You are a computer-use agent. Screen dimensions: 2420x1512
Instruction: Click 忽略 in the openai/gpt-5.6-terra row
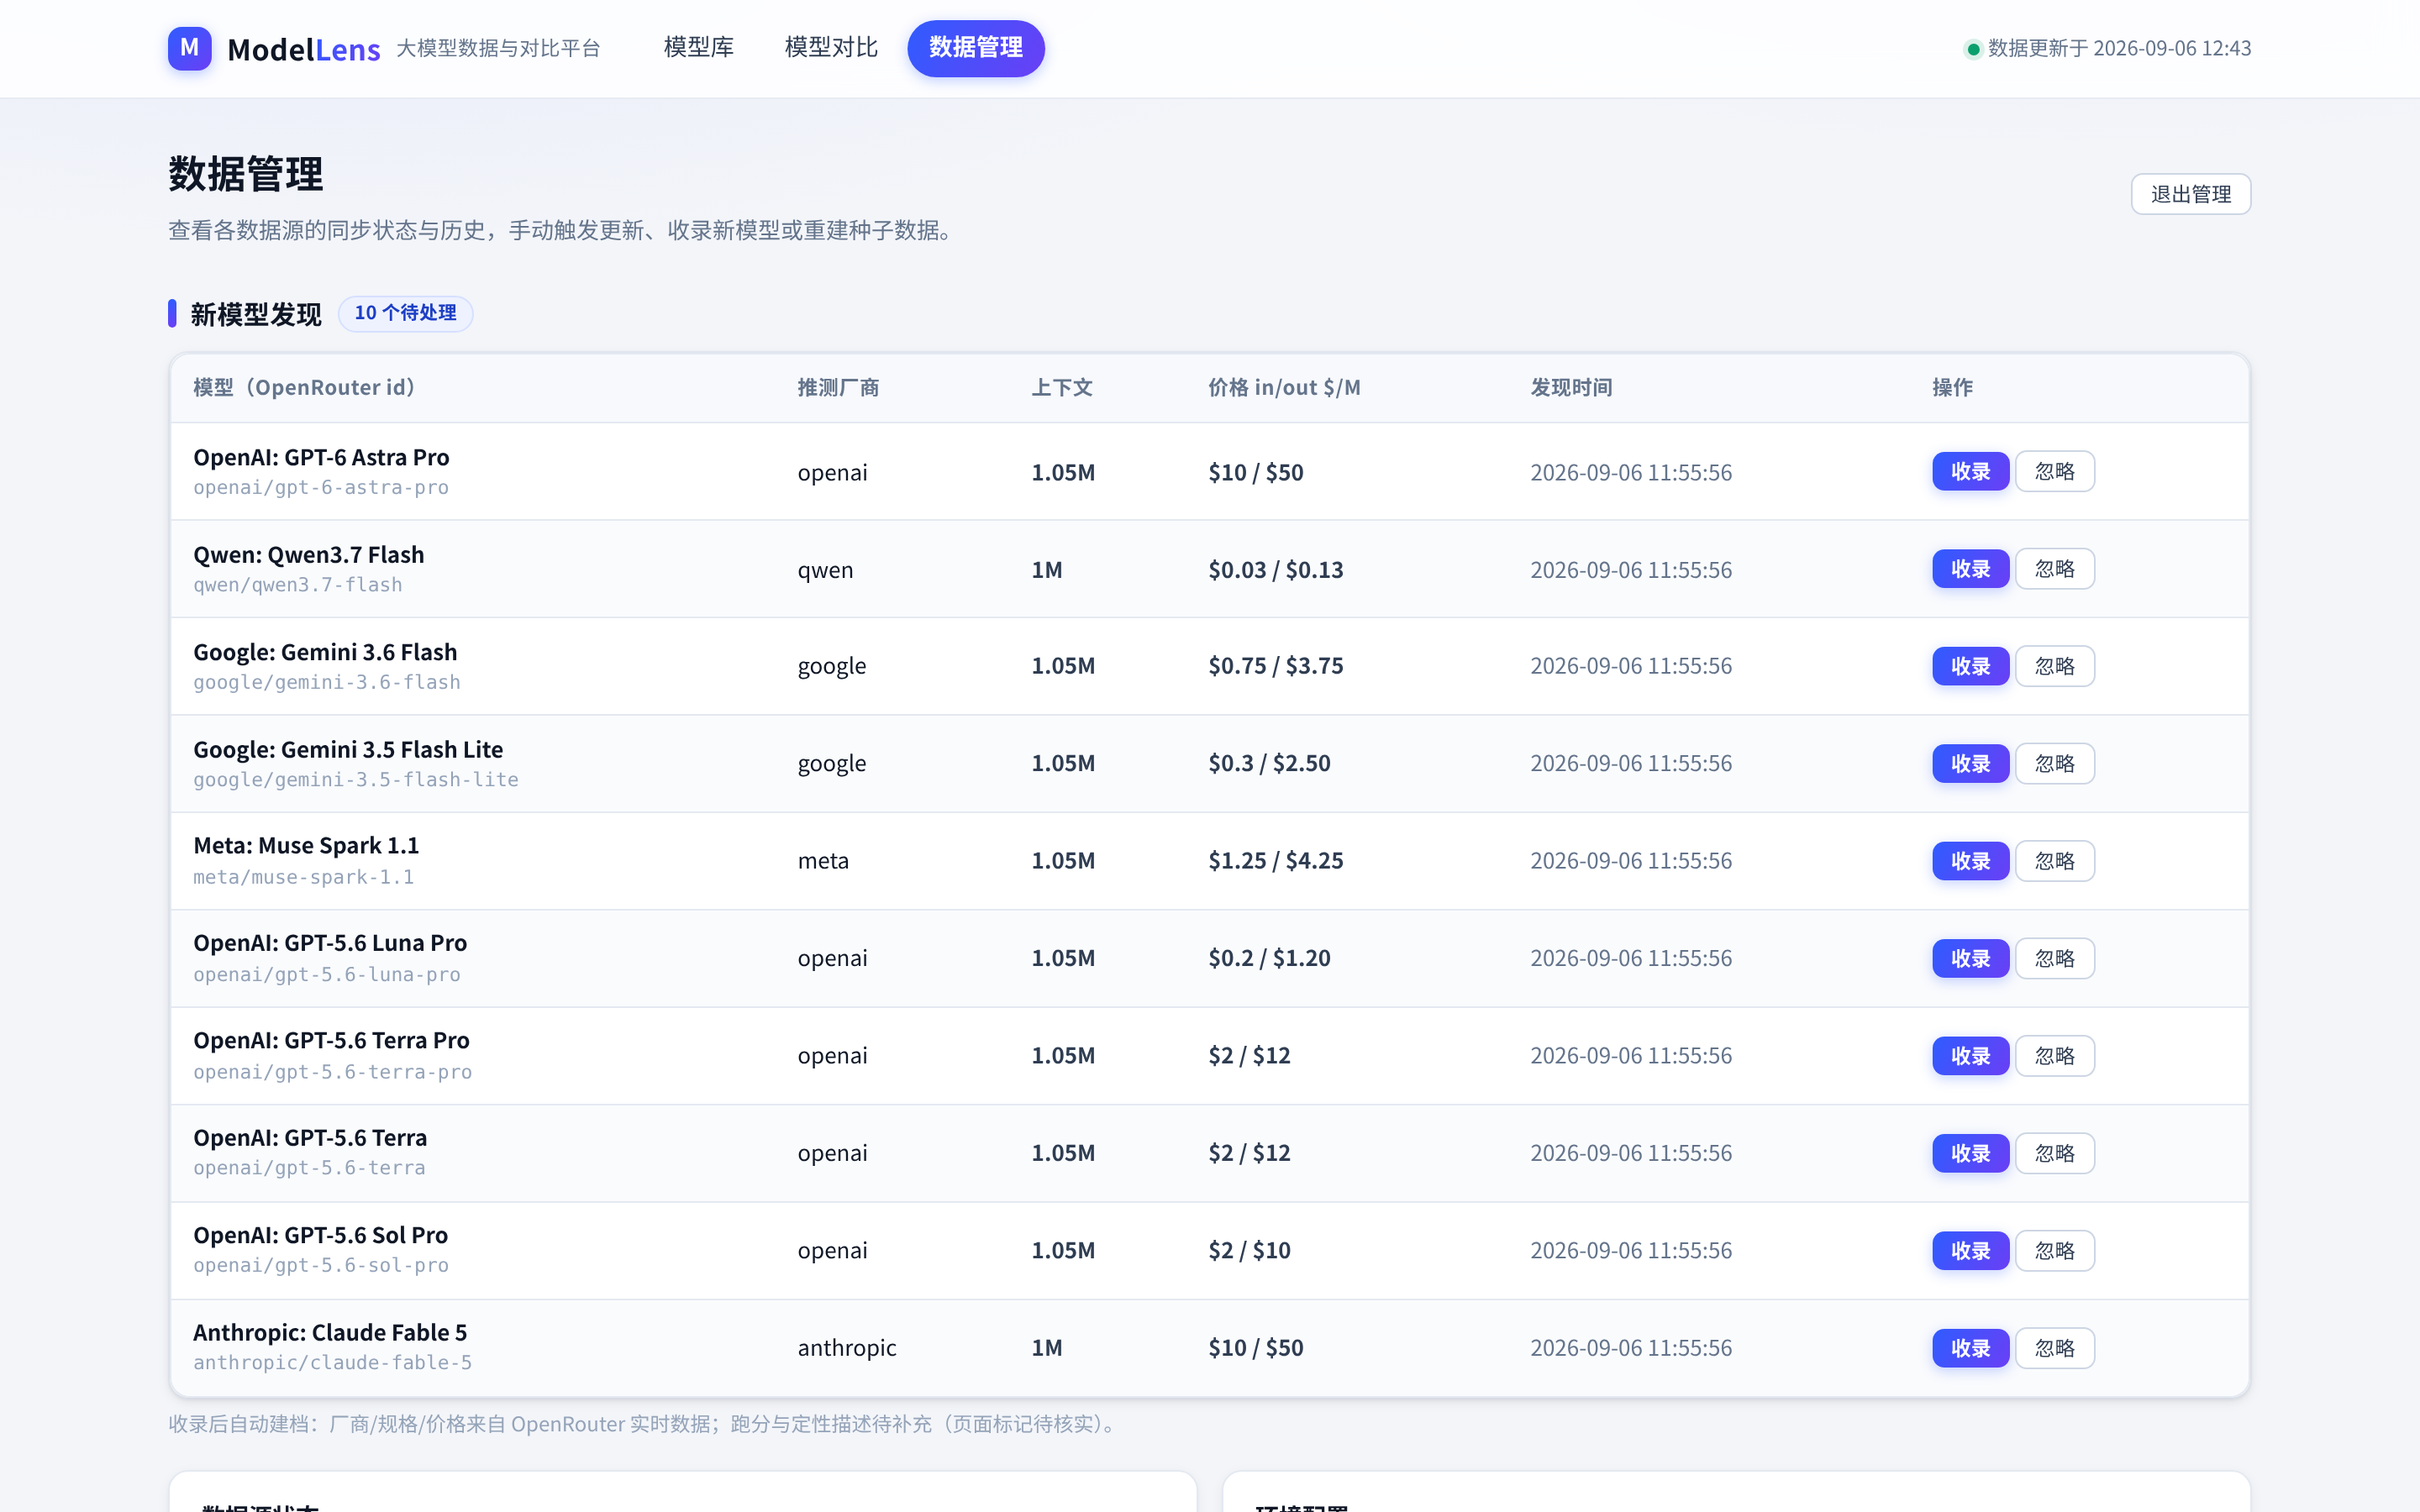coord(2054,1154)
